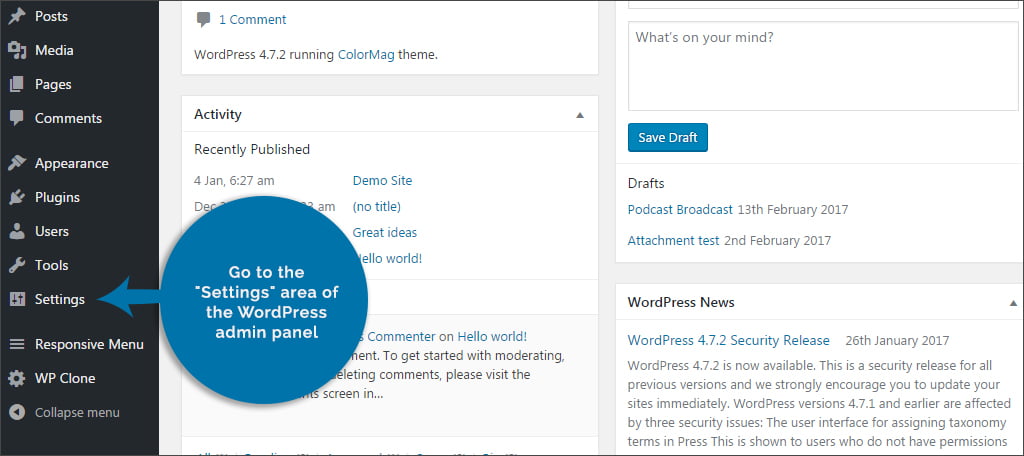The height and width of the screenshot is (456, 1024).
Task: Open the Attachment test draft
Action: coord(673,240)
